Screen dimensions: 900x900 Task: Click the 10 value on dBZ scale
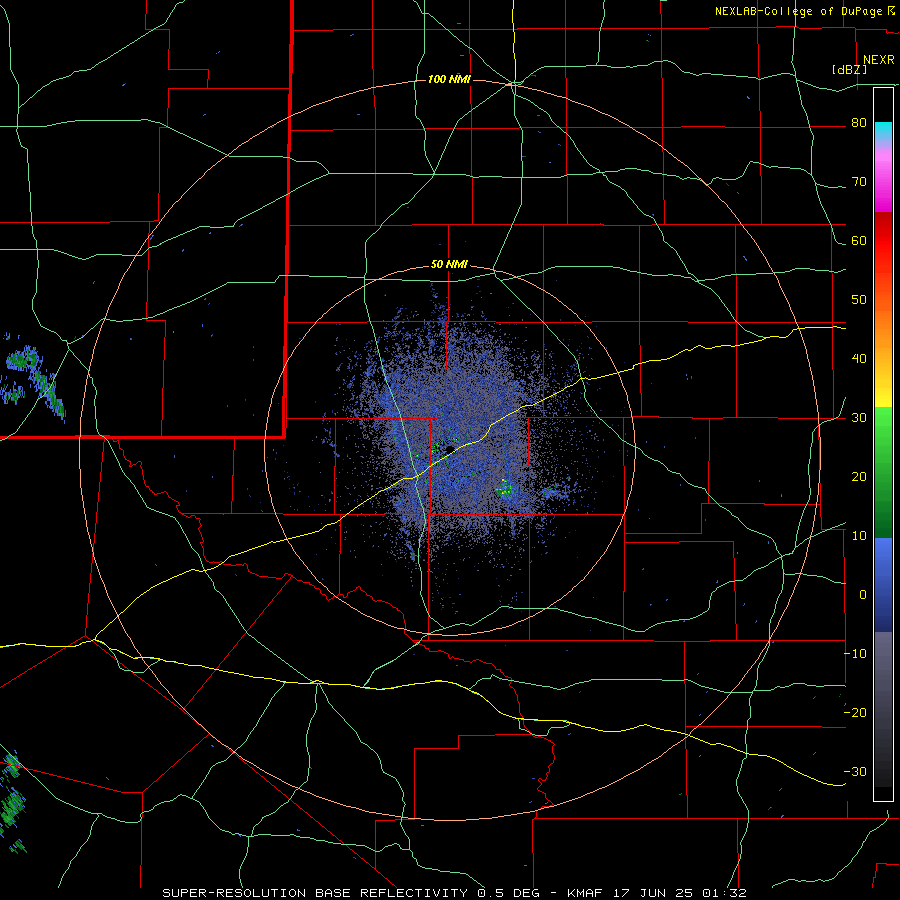[859, 536]
